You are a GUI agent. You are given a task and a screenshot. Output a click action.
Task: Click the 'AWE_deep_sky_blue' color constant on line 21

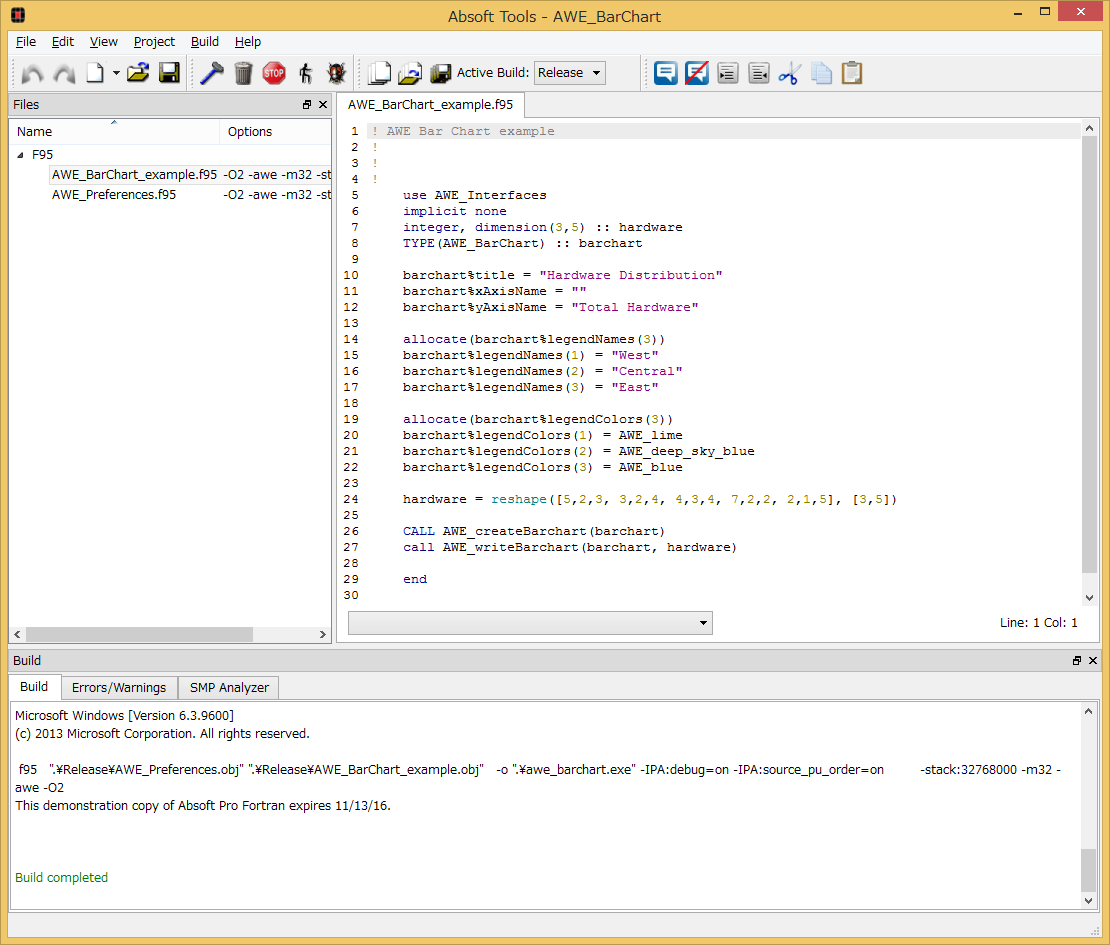[x=687, y=452]
